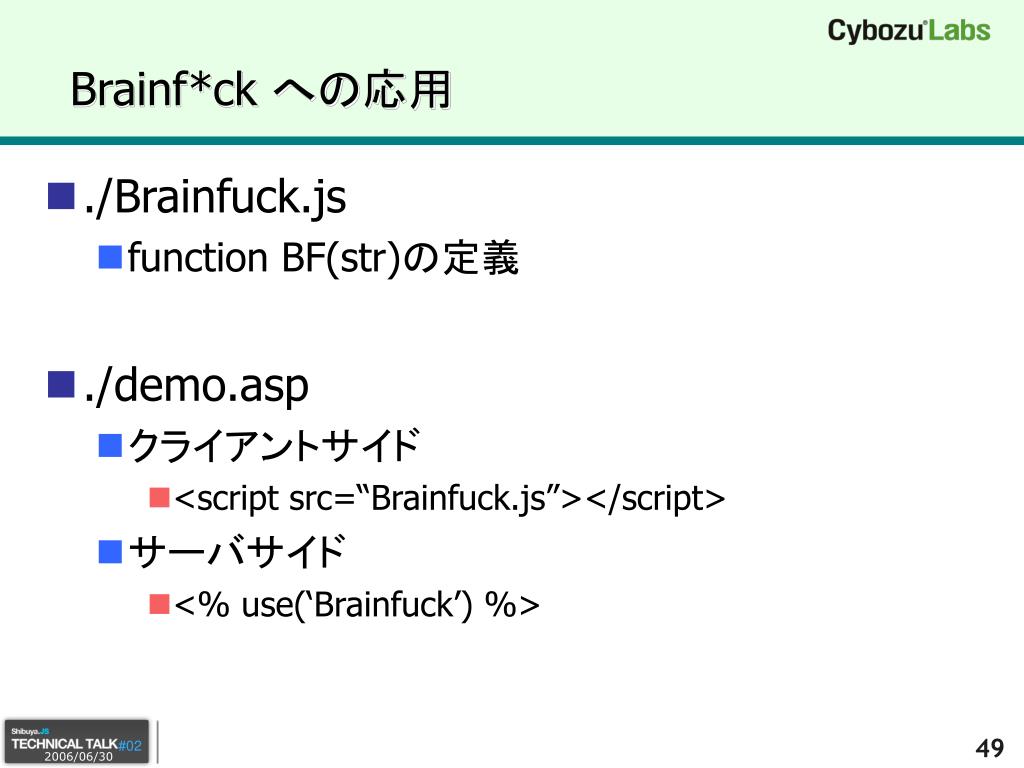
Task: Click the slide page number 49
Action: (990, 748)
